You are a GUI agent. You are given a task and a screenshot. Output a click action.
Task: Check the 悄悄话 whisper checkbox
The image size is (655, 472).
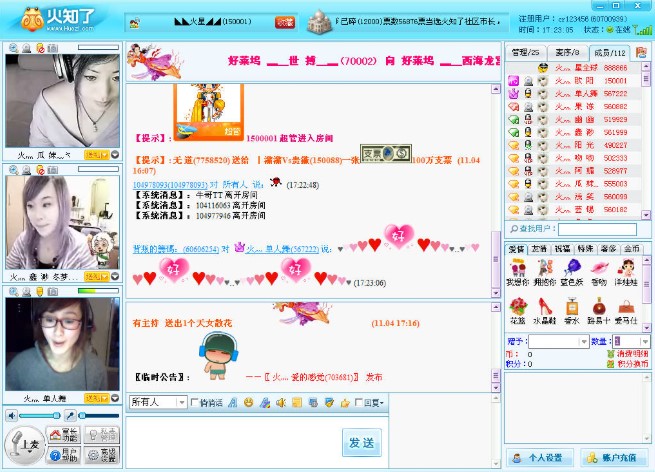click(x=194, y=402)
